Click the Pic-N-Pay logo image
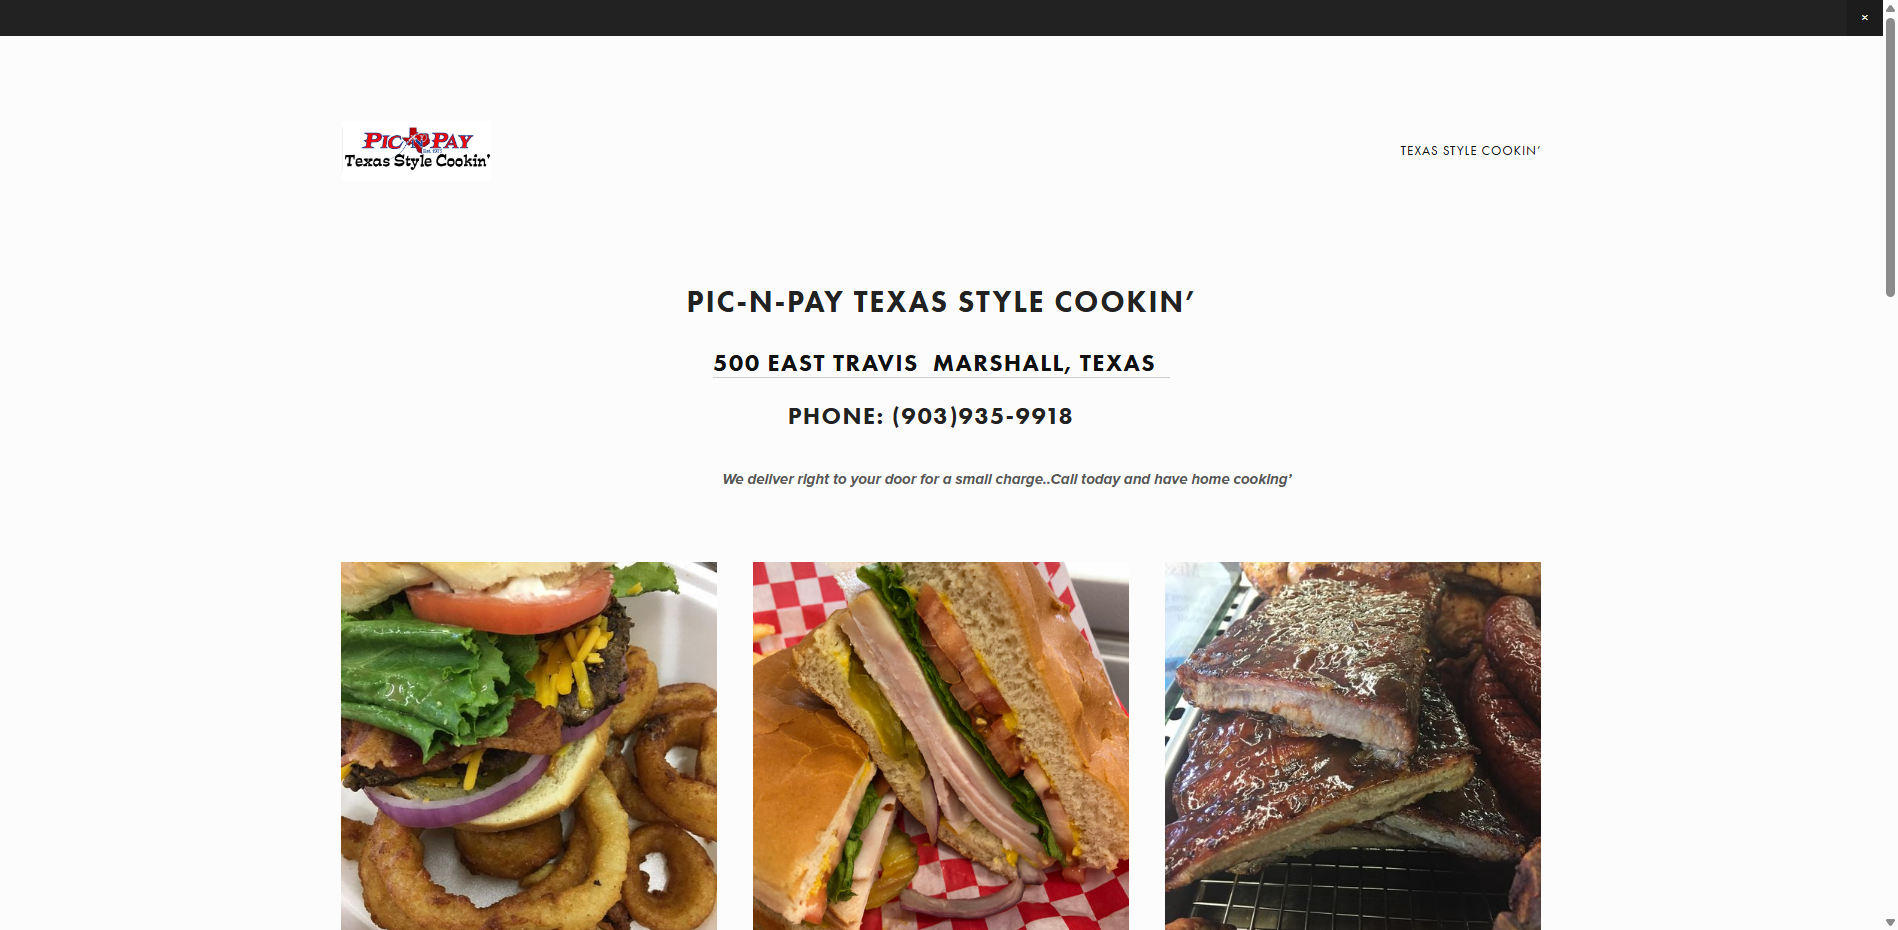The height and width of the screenshot is (930, 1898). 416,151
